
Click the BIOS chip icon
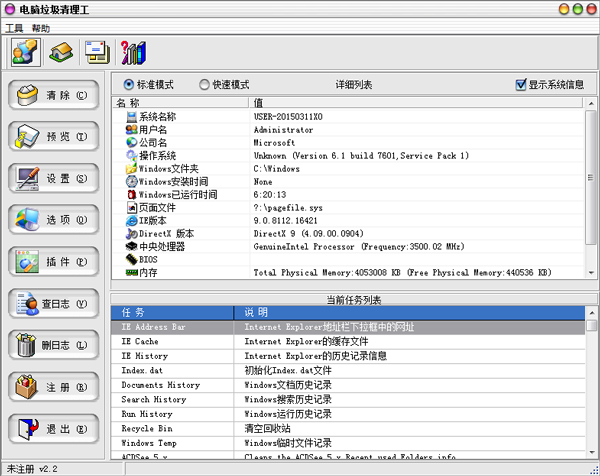(x=132, y=259)
